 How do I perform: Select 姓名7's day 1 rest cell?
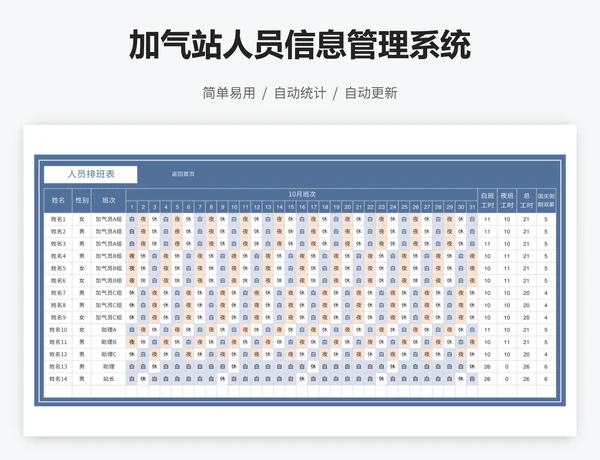pyautogui.click(x=132, y=293)
